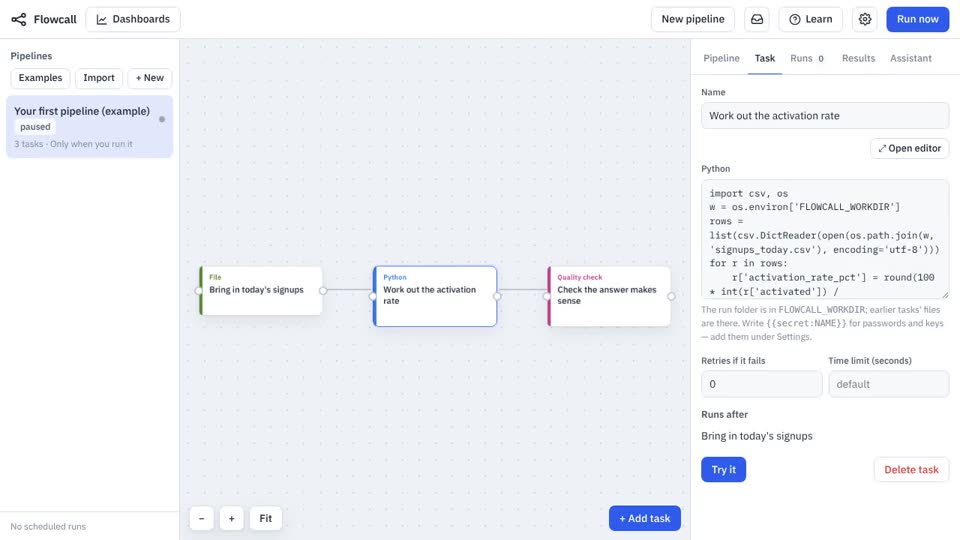Viewport: 960px width, 540px height.
Task: Select Your first pipeline (example) entry
Action: click(89, 127)
